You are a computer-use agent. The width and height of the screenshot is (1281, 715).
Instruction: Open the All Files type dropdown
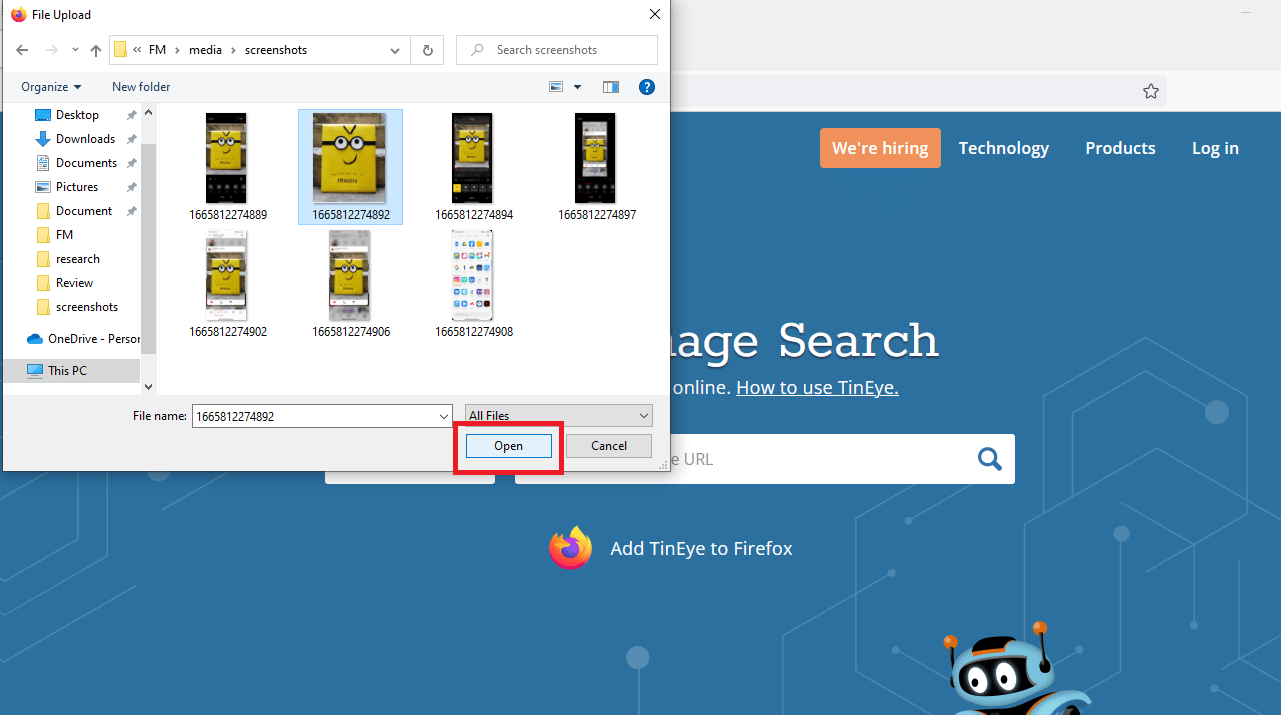[x=558, y=416]
